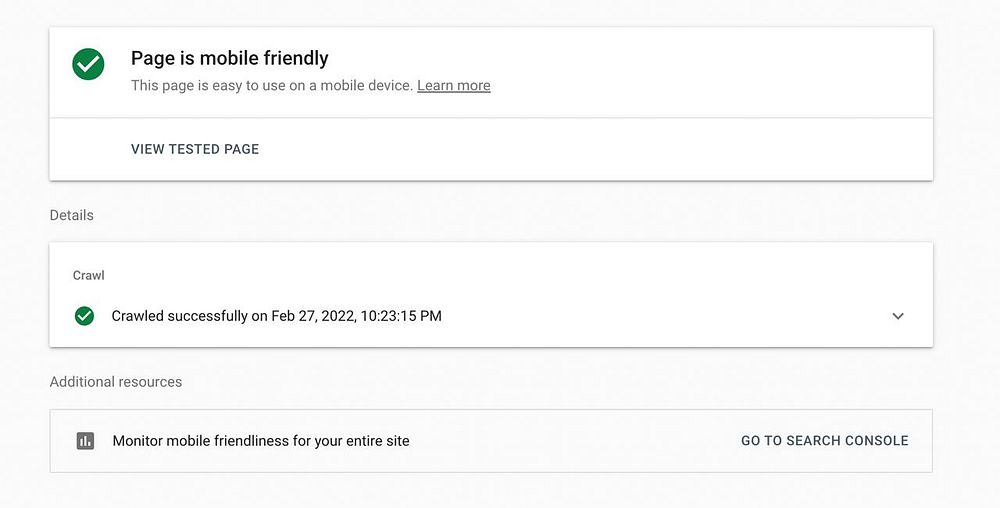Click the Additional resources heading
Screen dimensions: 1000x508
pos(116,382)
